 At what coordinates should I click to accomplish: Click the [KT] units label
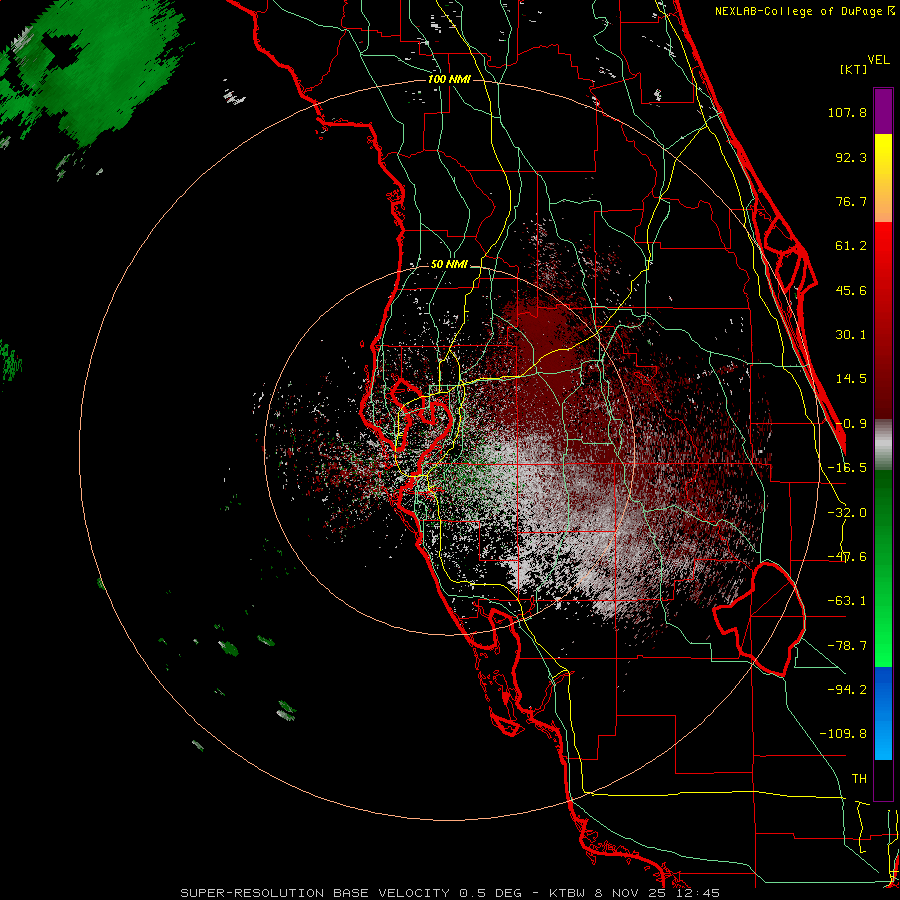(854, 69)
